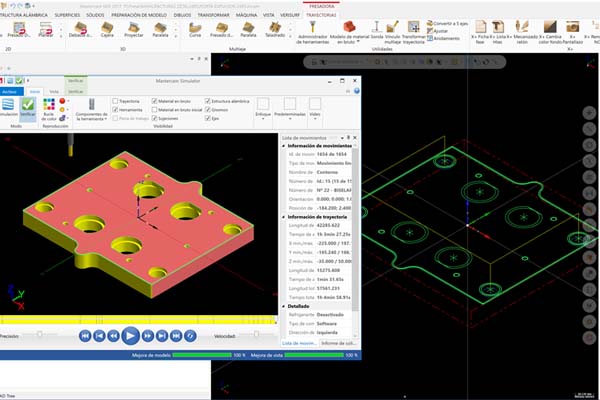Adjust the Velocidad slider

coord(258,335)
